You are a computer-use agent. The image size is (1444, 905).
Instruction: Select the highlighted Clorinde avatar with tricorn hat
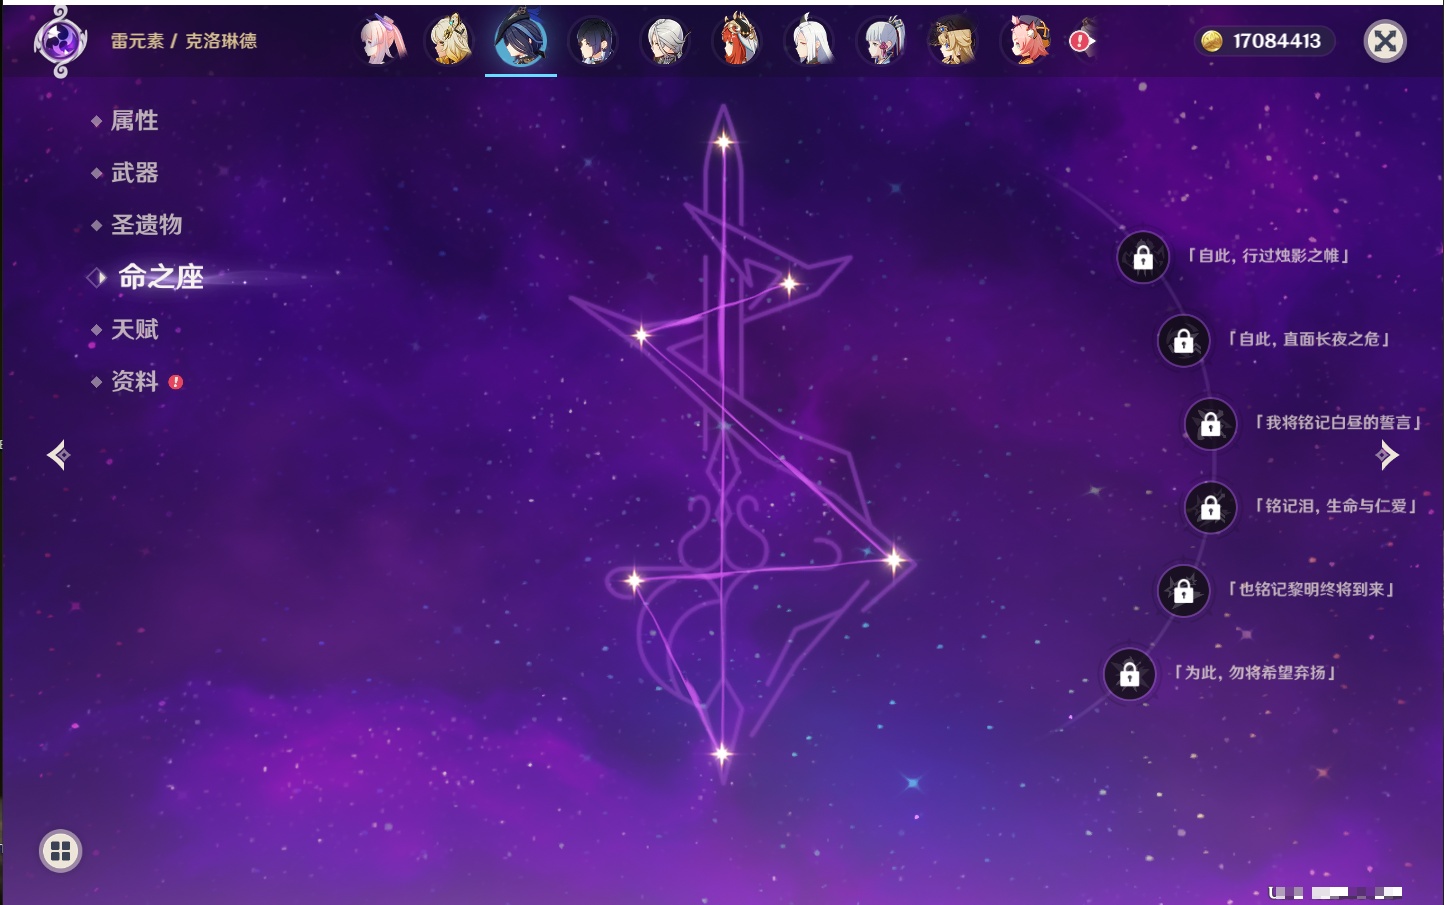[521, 39]
